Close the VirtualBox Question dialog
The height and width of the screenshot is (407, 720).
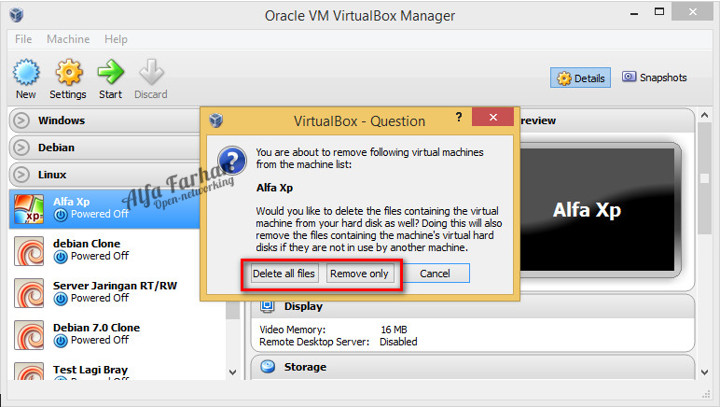click(493, 117)
